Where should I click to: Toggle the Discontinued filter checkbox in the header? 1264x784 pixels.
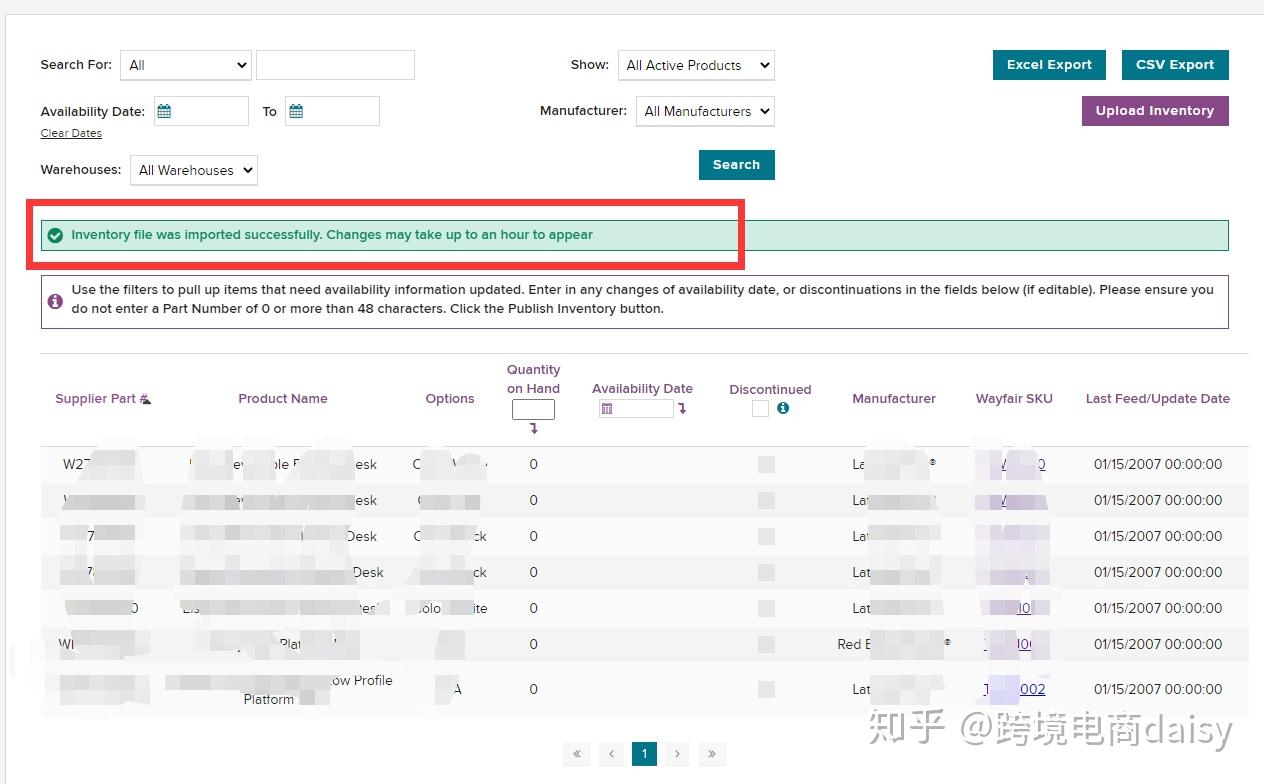(760, 408)
